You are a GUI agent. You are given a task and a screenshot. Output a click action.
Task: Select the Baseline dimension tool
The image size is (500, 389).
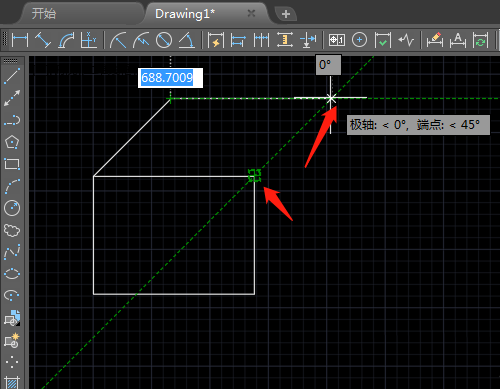238,40
